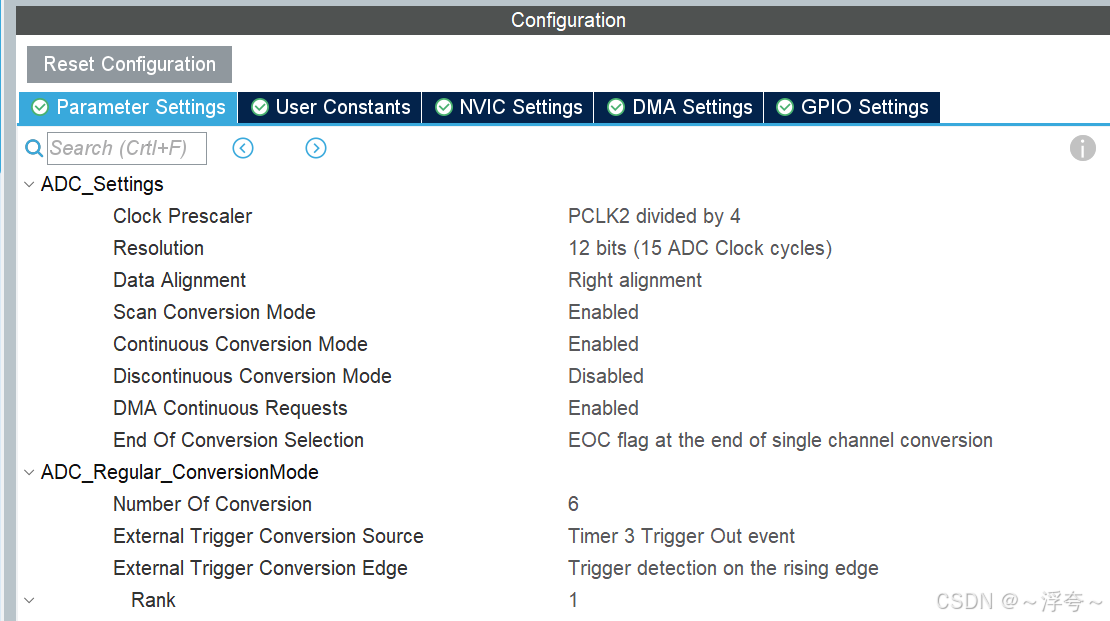
Task: Click the checkmark icon on GPIO Settings tab
Action: tap(785, 107)
